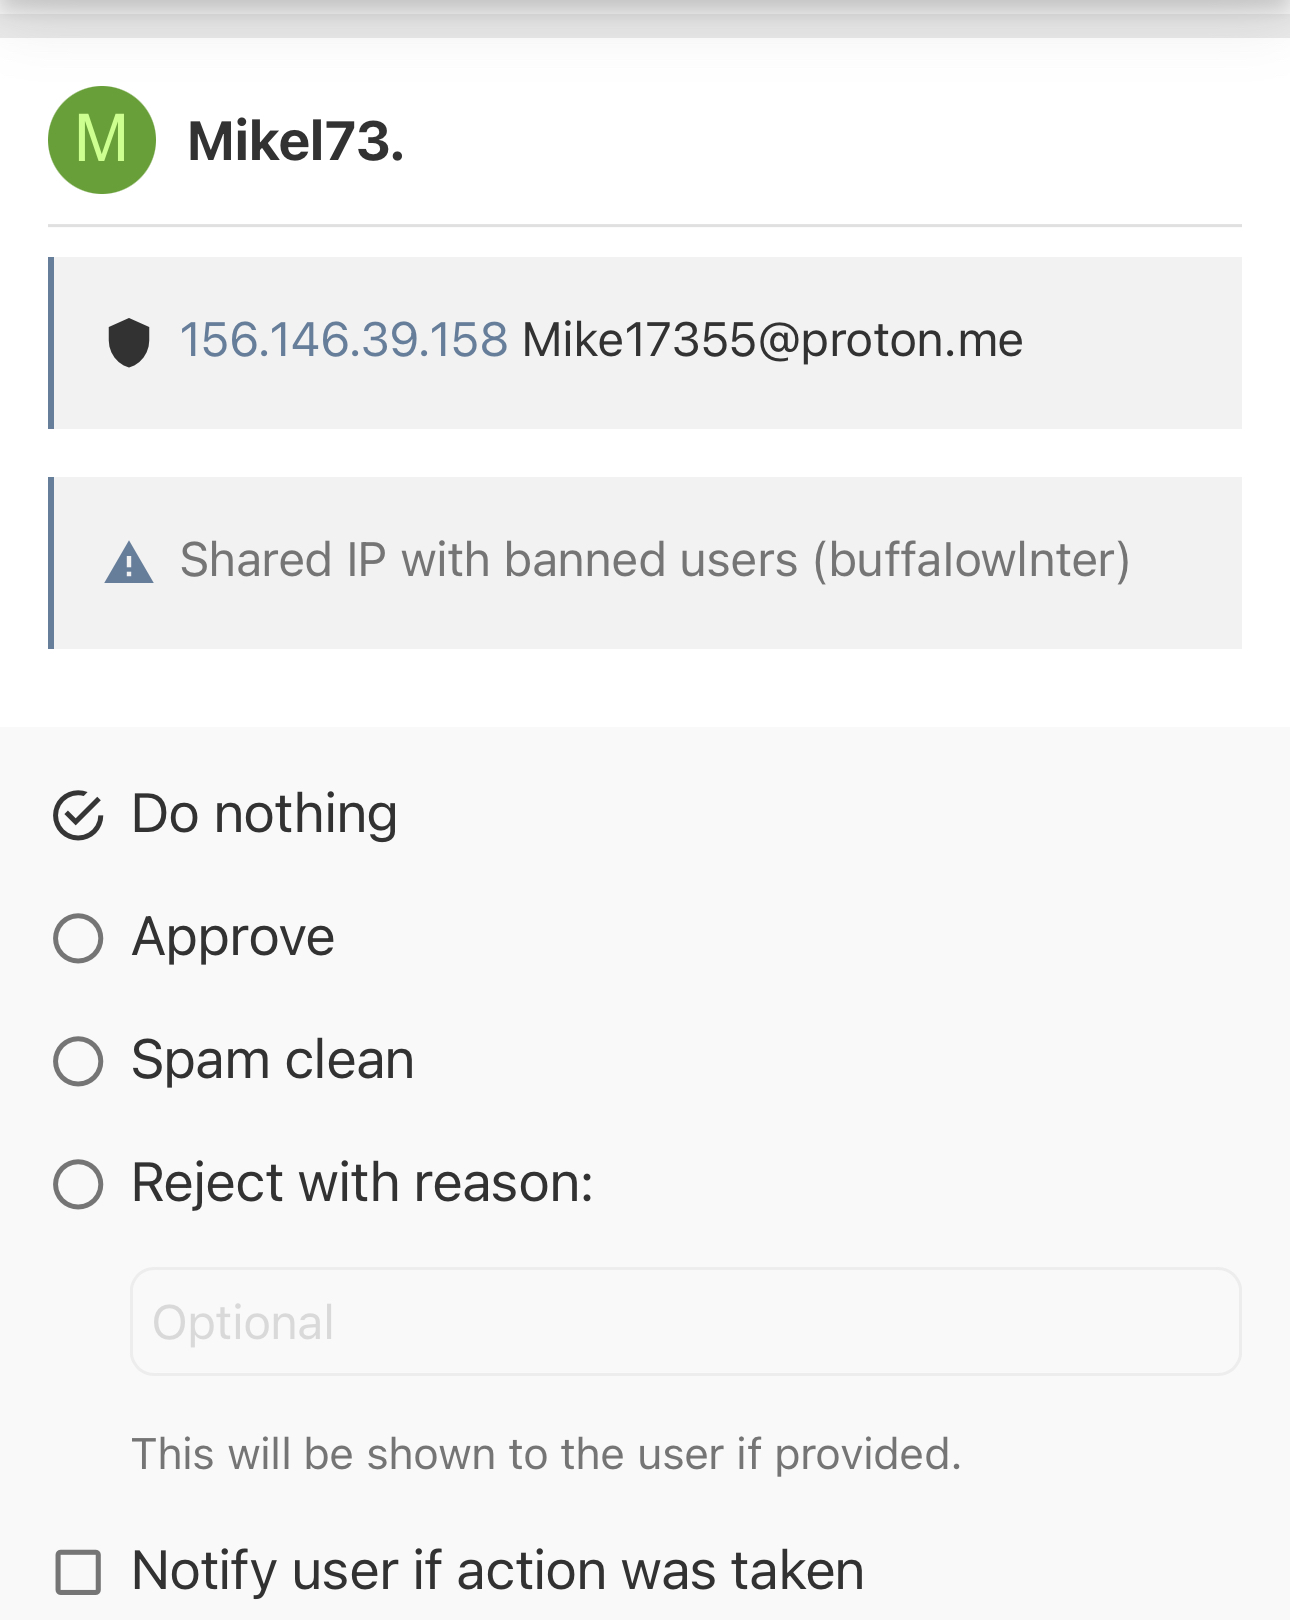Click the shown-to-user helper text
The height and width of the screenshot is (1620, 1290).
pyautogui.click(x=547, y=1454)
